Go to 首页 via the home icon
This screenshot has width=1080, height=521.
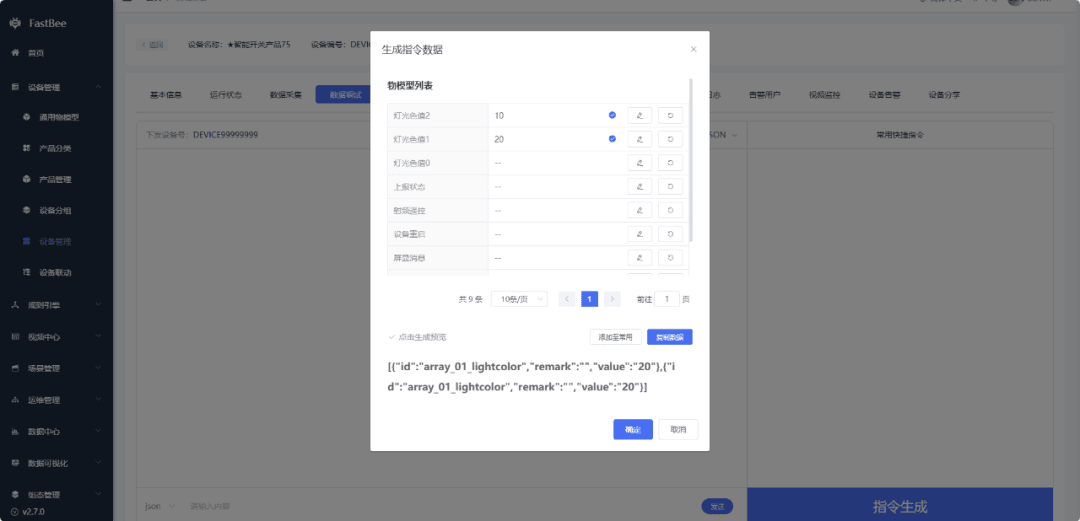click(15, 53)
